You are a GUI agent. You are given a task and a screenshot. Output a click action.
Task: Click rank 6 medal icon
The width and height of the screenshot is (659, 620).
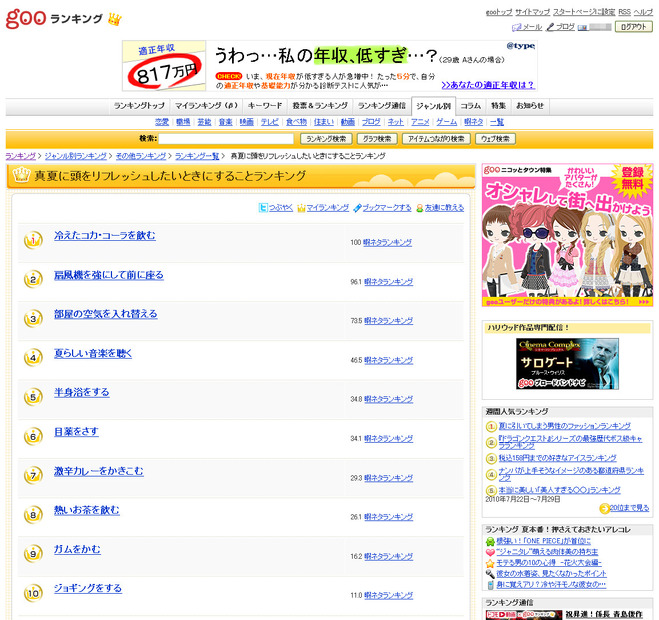[33, 436]
